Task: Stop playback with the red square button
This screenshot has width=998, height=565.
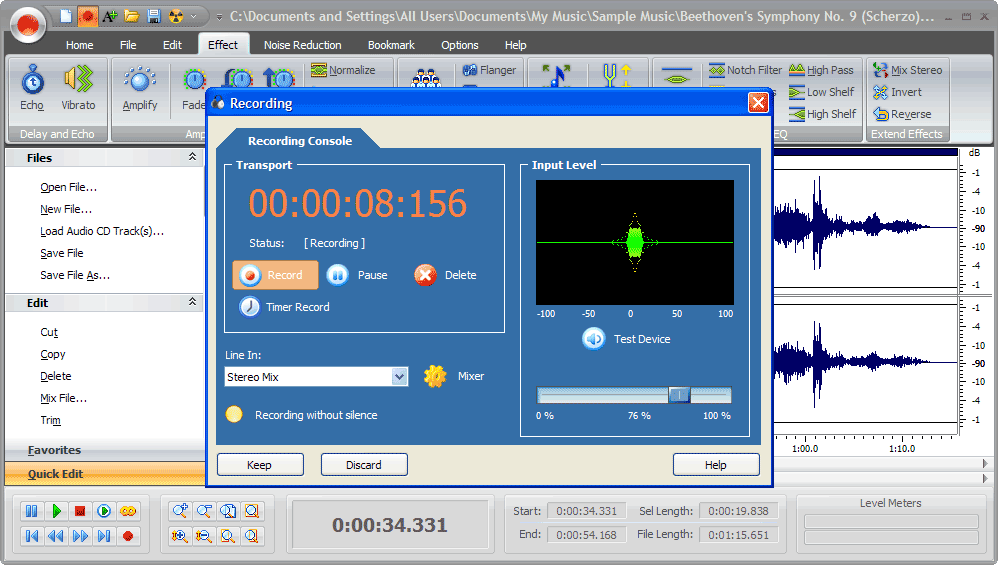Action: (80, 511)
